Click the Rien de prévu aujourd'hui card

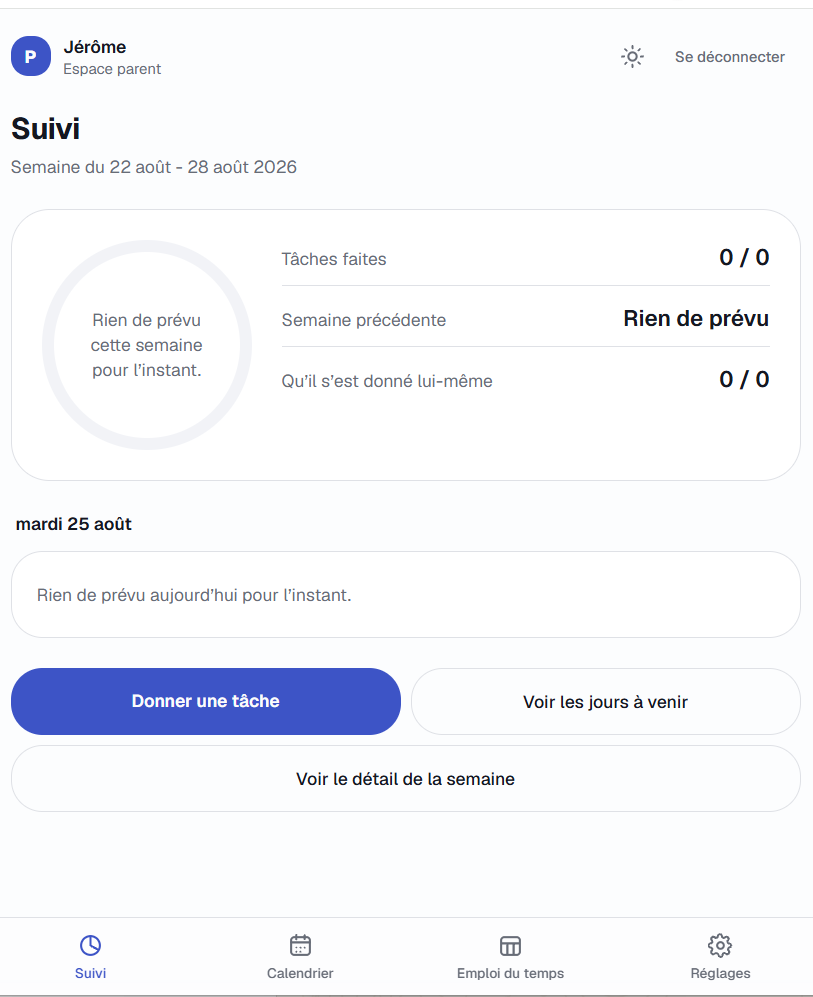pos(406,595)
